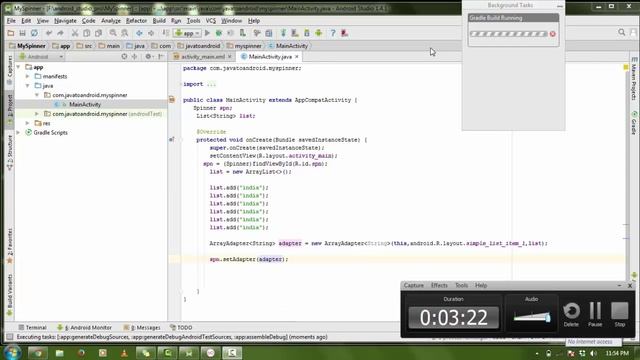The image size is (640, 360).
Task: Click the MySpinner breadcrumb
Action: coord(28,46)
